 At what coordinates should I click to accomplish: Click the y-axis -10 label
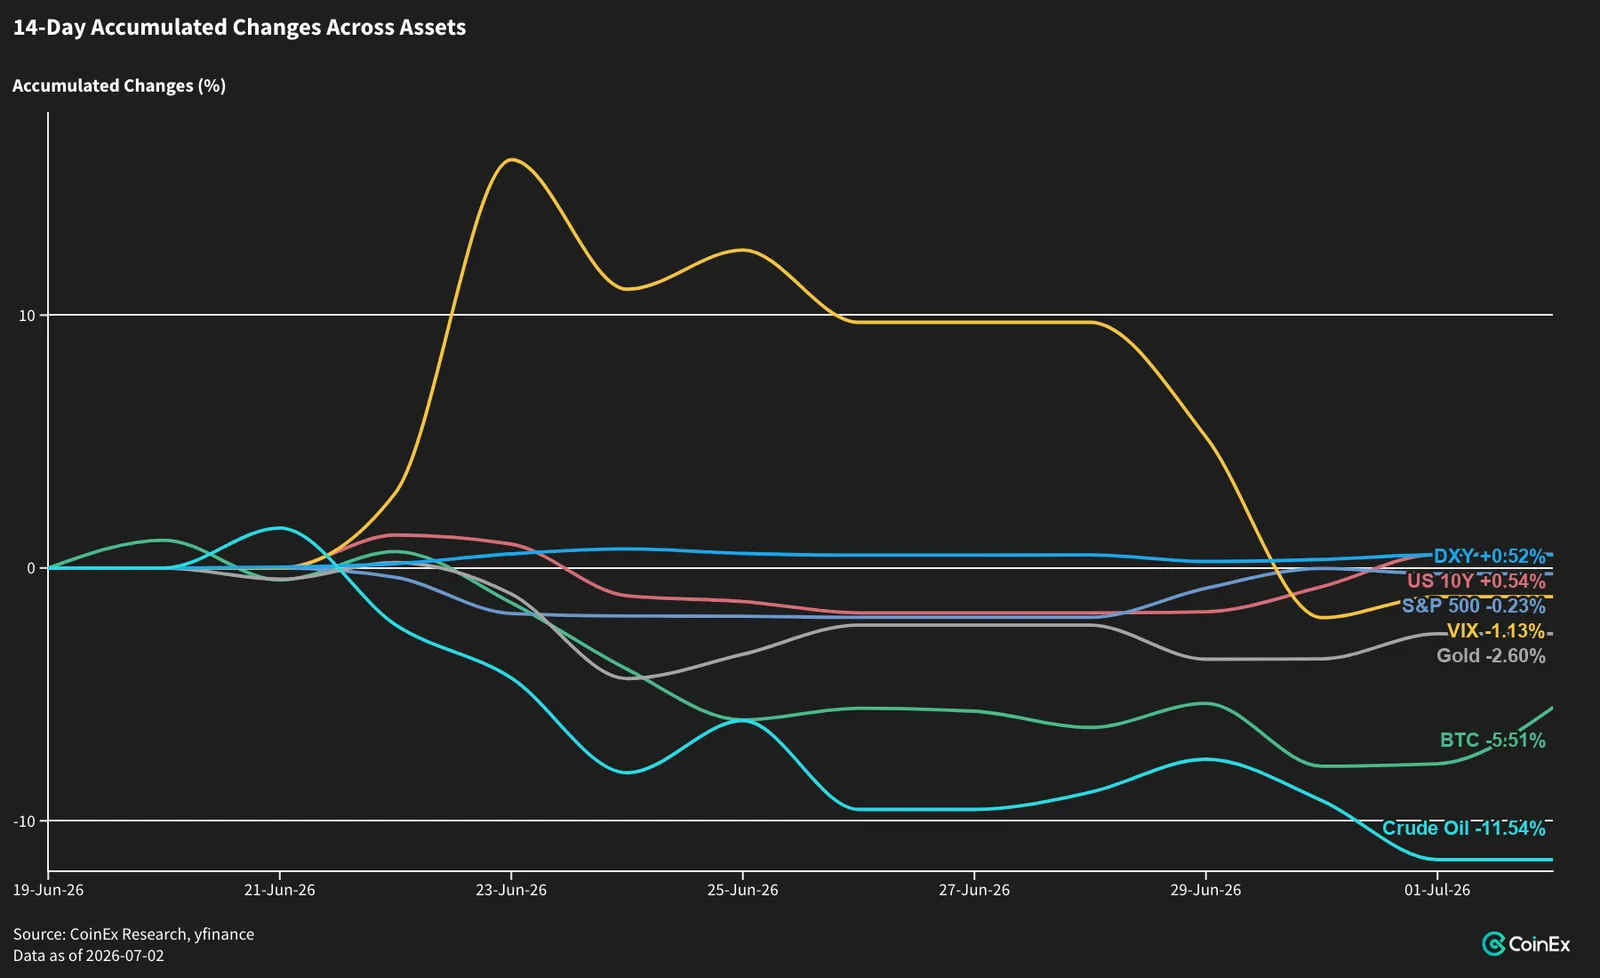[24, 821]
